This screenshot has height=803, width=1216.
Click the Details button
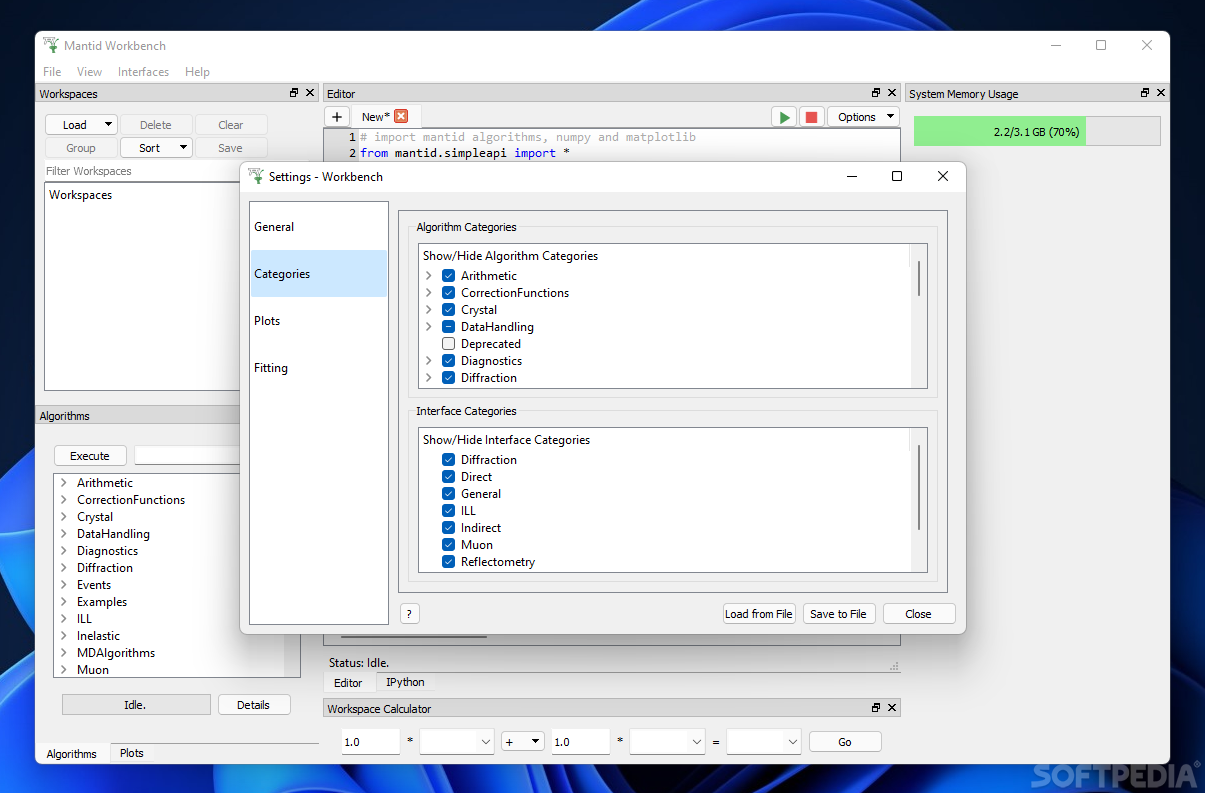click(x=254, y=705)
